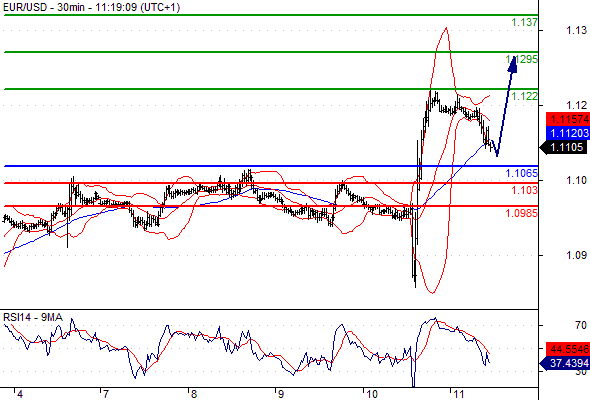Select the 1.103 red support label
The width and height of the screenshot is (590, 400).
point(524,190)
